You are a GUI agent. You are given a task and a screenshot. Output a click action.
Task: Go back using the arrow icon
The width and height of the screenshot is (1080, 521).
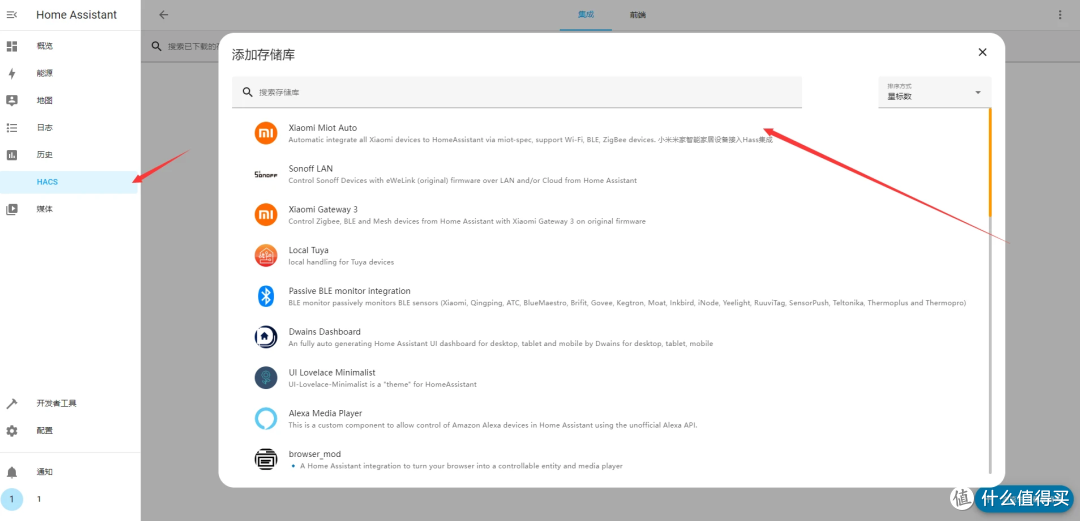163,14
